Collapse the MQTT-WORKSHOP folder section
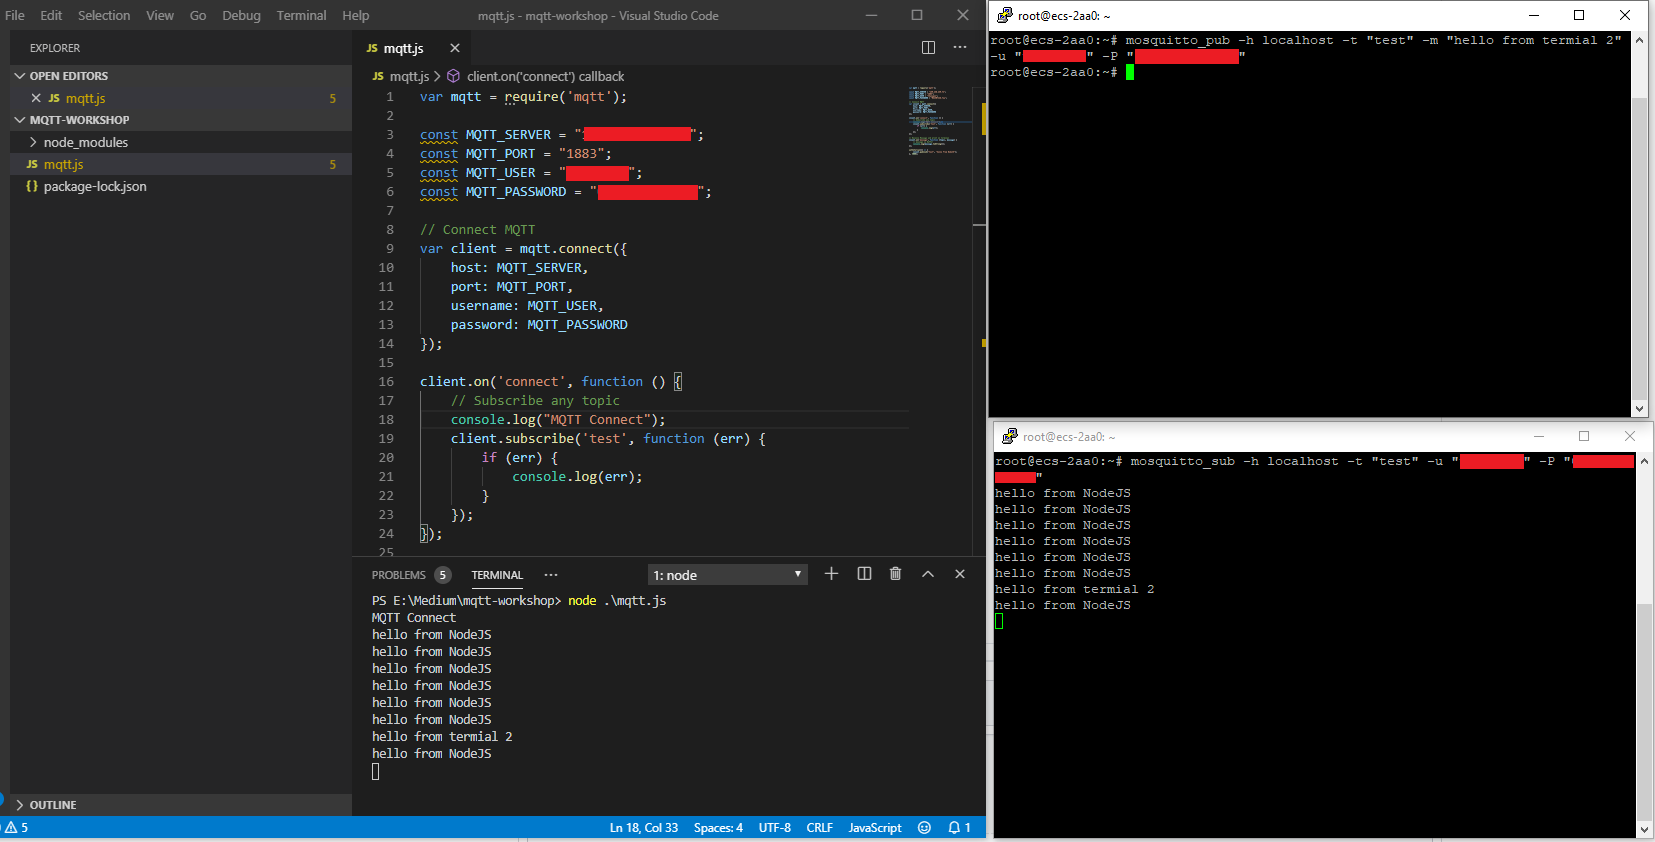This screenshot has height=842, width=1655. pyautogui.click(x=19, y=120)
